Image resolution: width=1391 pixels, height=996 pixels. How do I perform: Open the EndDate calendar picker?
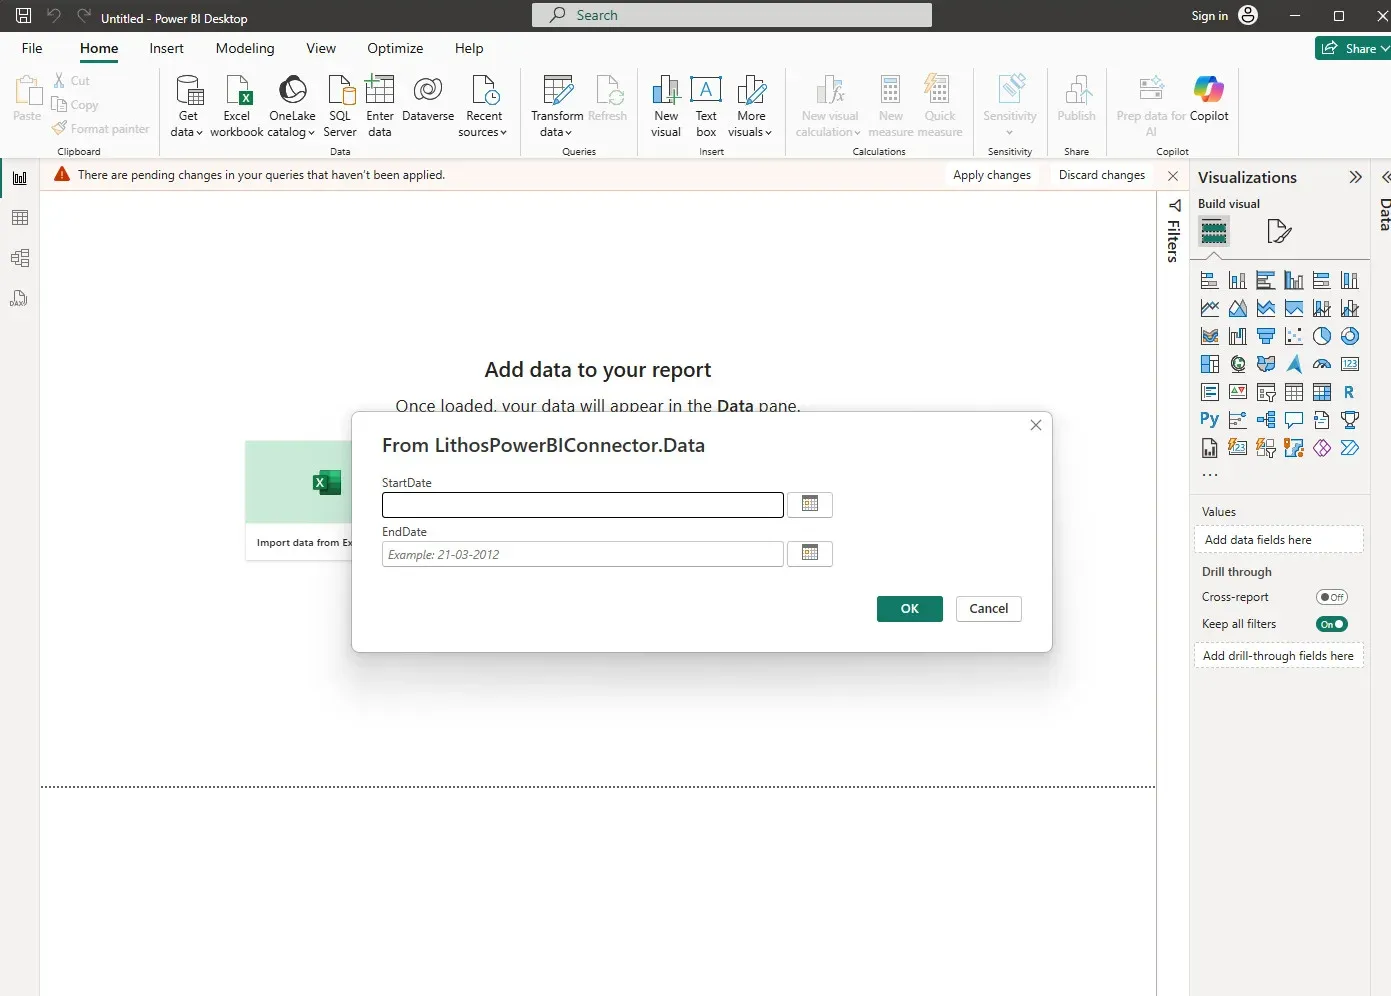coord(810,553)
